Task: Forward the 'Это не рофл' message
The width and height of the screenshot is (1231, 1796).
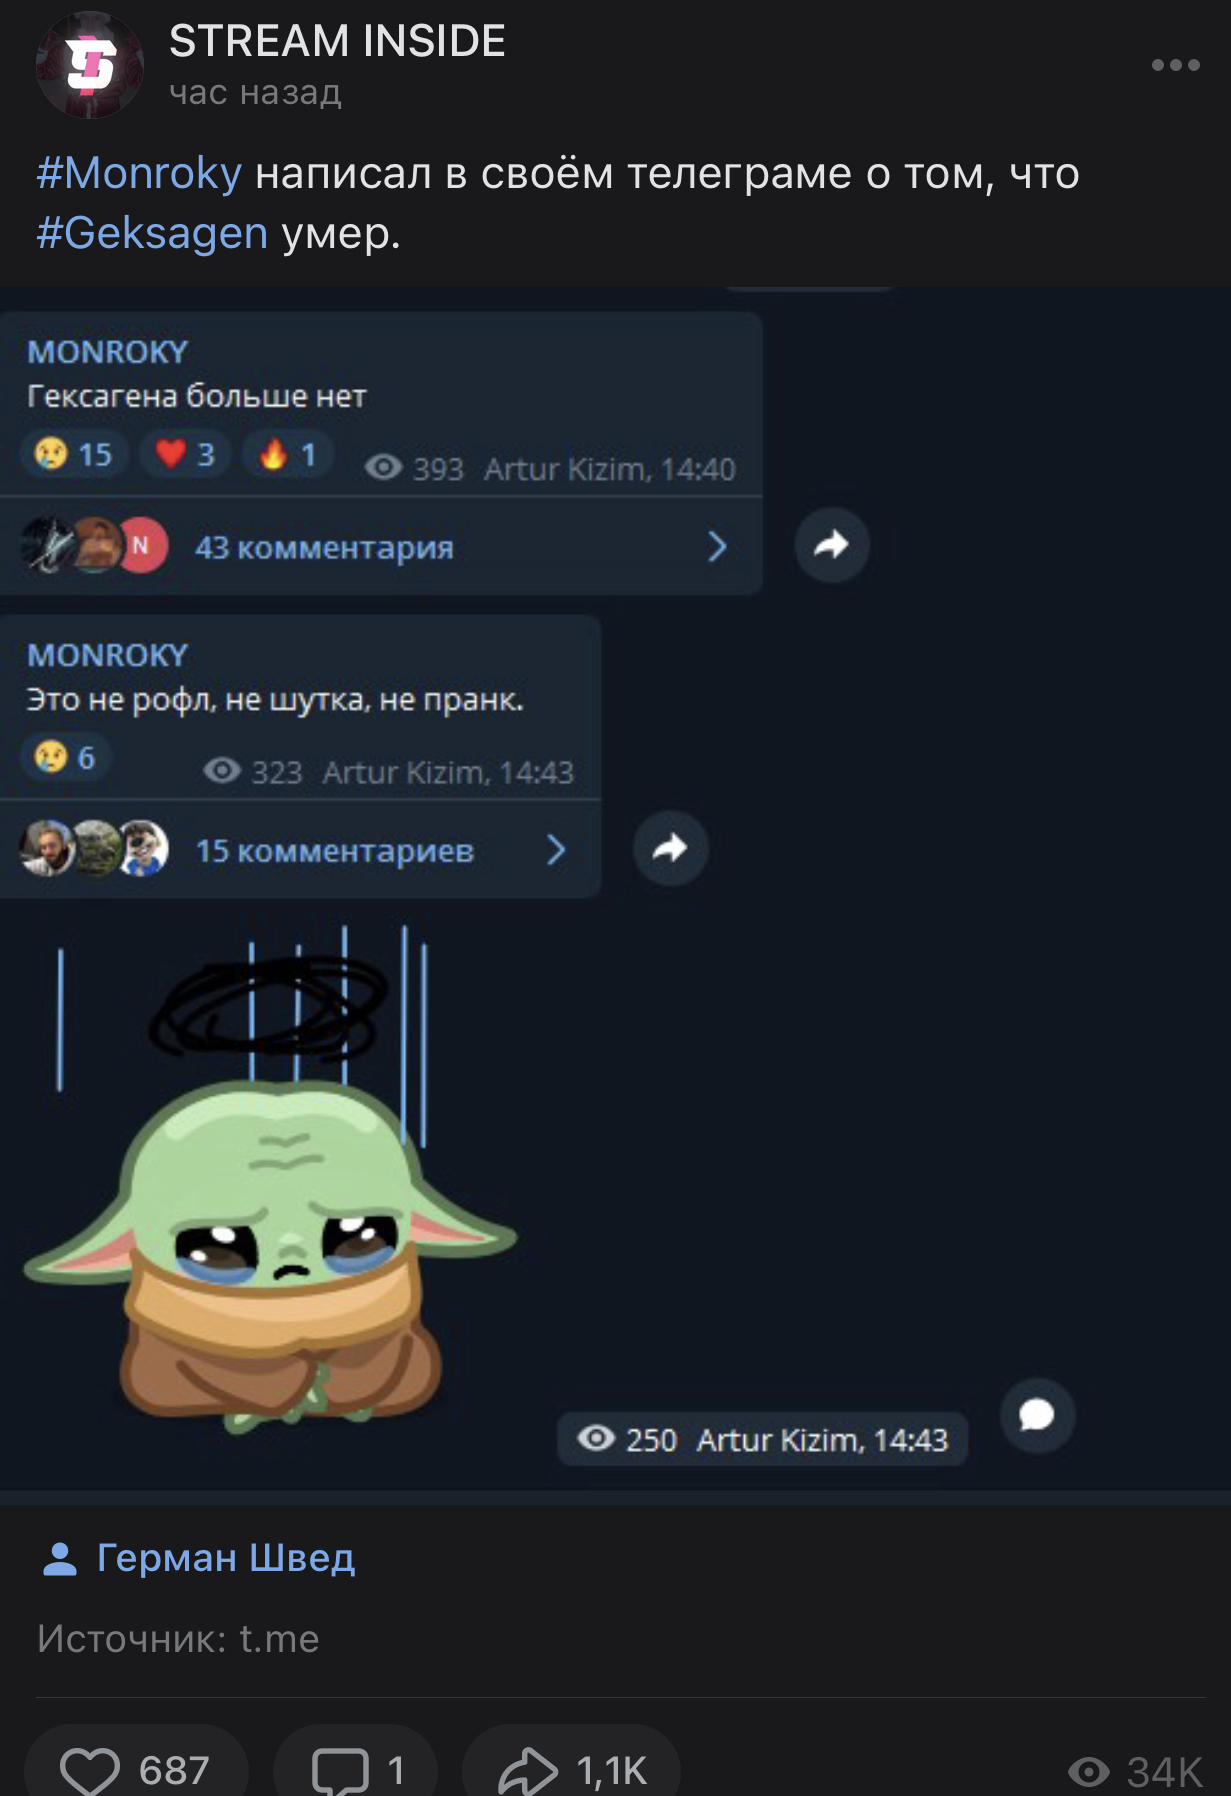Action: click(x=671, y=848)
